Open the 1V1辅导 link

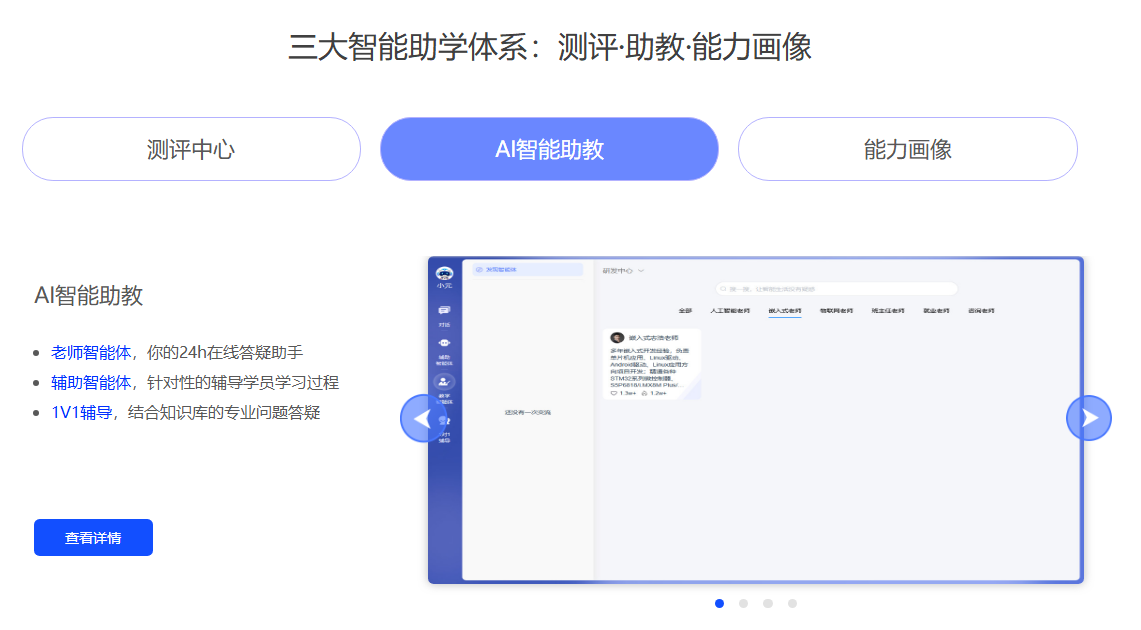coord(82,412)
